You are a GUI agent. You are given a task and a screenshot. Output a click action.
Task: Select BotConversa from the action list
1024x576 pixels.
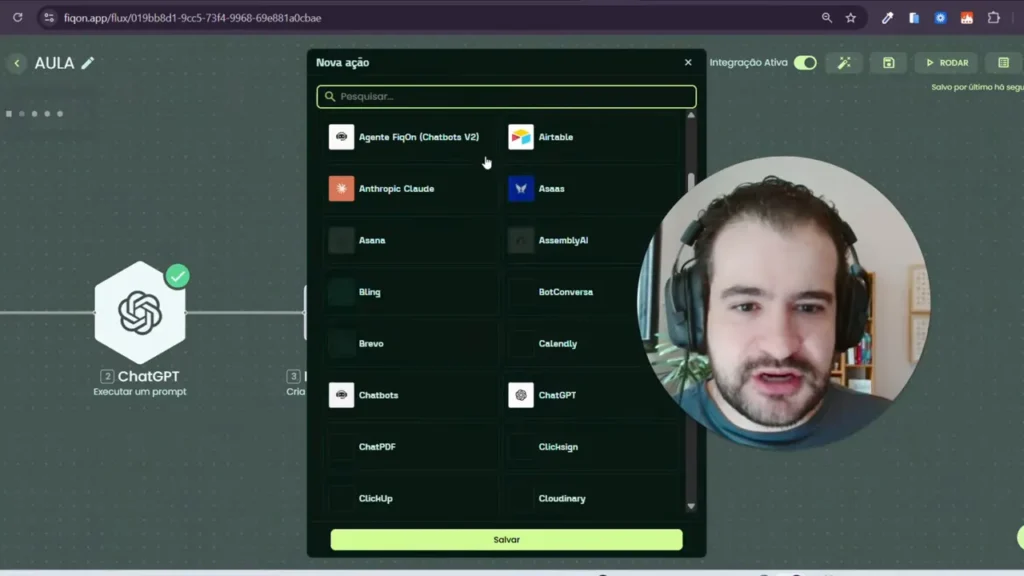pos(565,292)
